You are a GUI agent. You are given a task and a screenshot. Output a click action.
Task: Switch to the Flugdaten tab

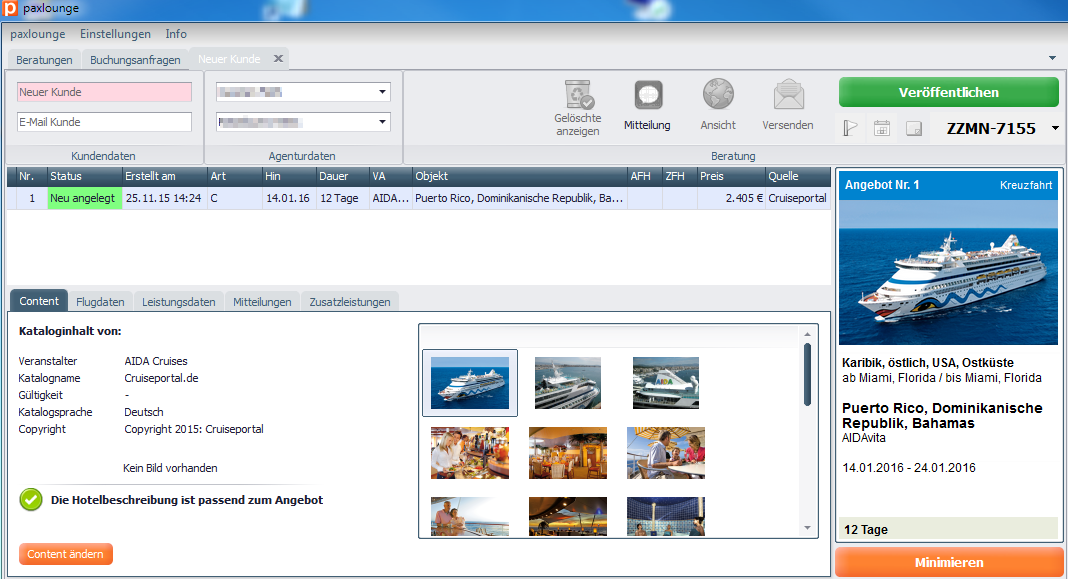click(100, 302)
